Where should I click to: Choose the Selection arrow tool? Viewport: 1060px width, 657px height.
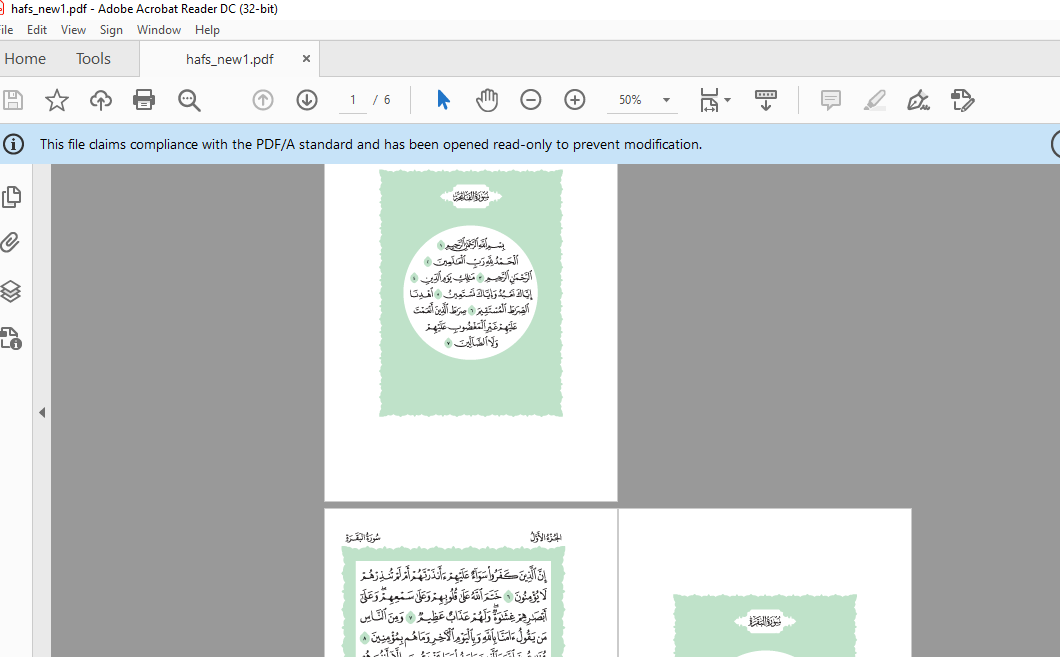tap(443, 100)
